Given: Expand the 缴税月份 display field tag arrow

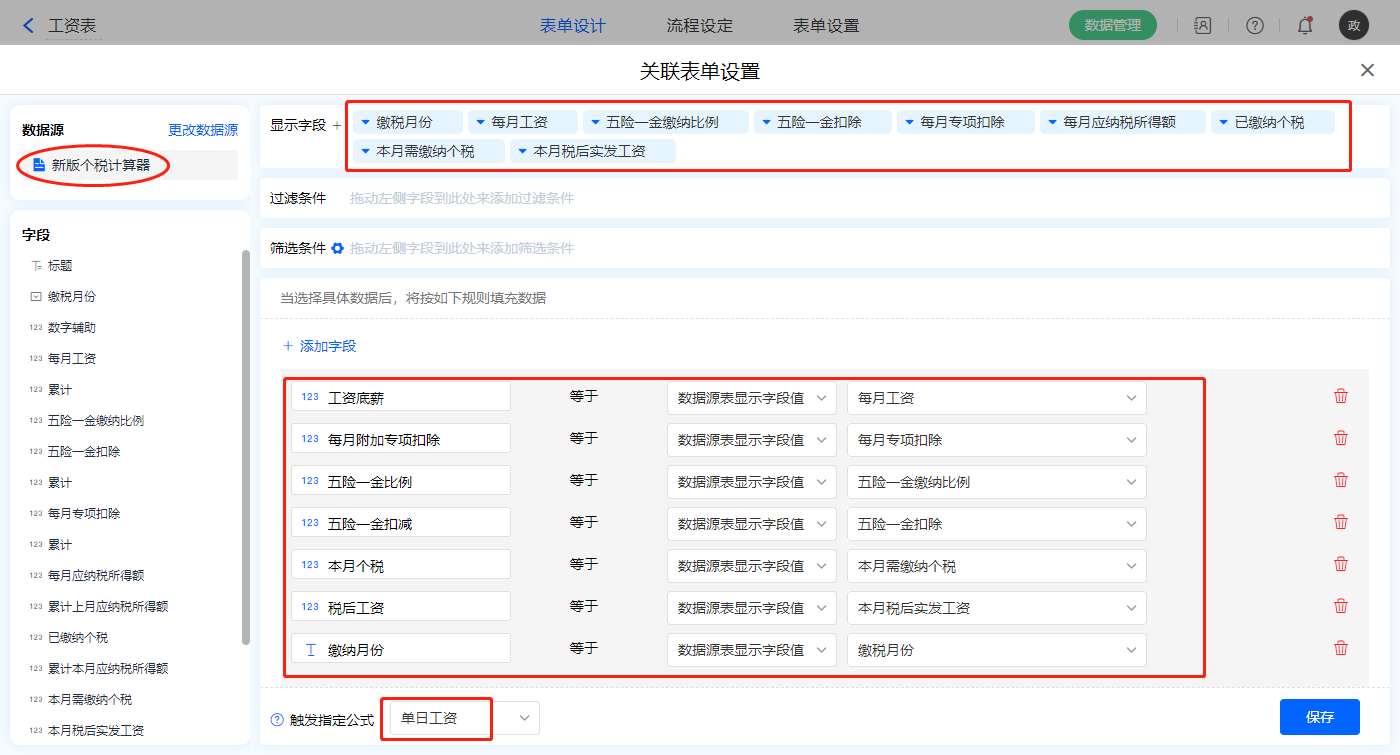Looking at the screenshot, I should 366,123.
